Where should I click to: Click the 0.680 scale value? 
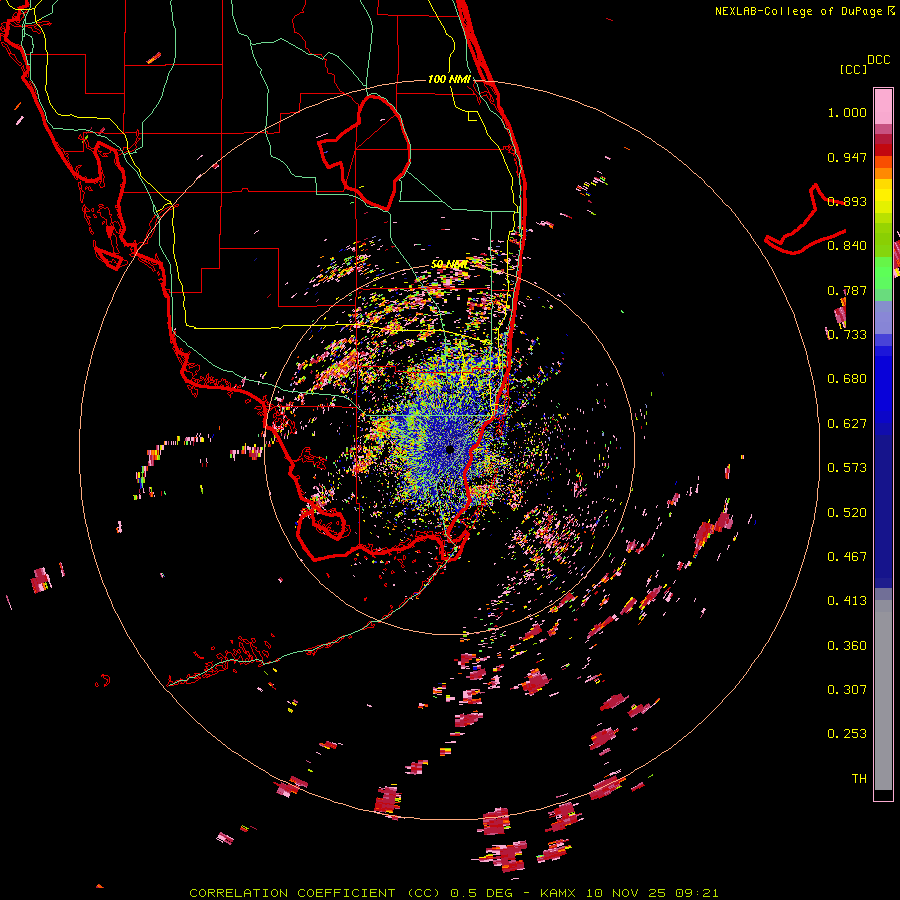(847, 379)
